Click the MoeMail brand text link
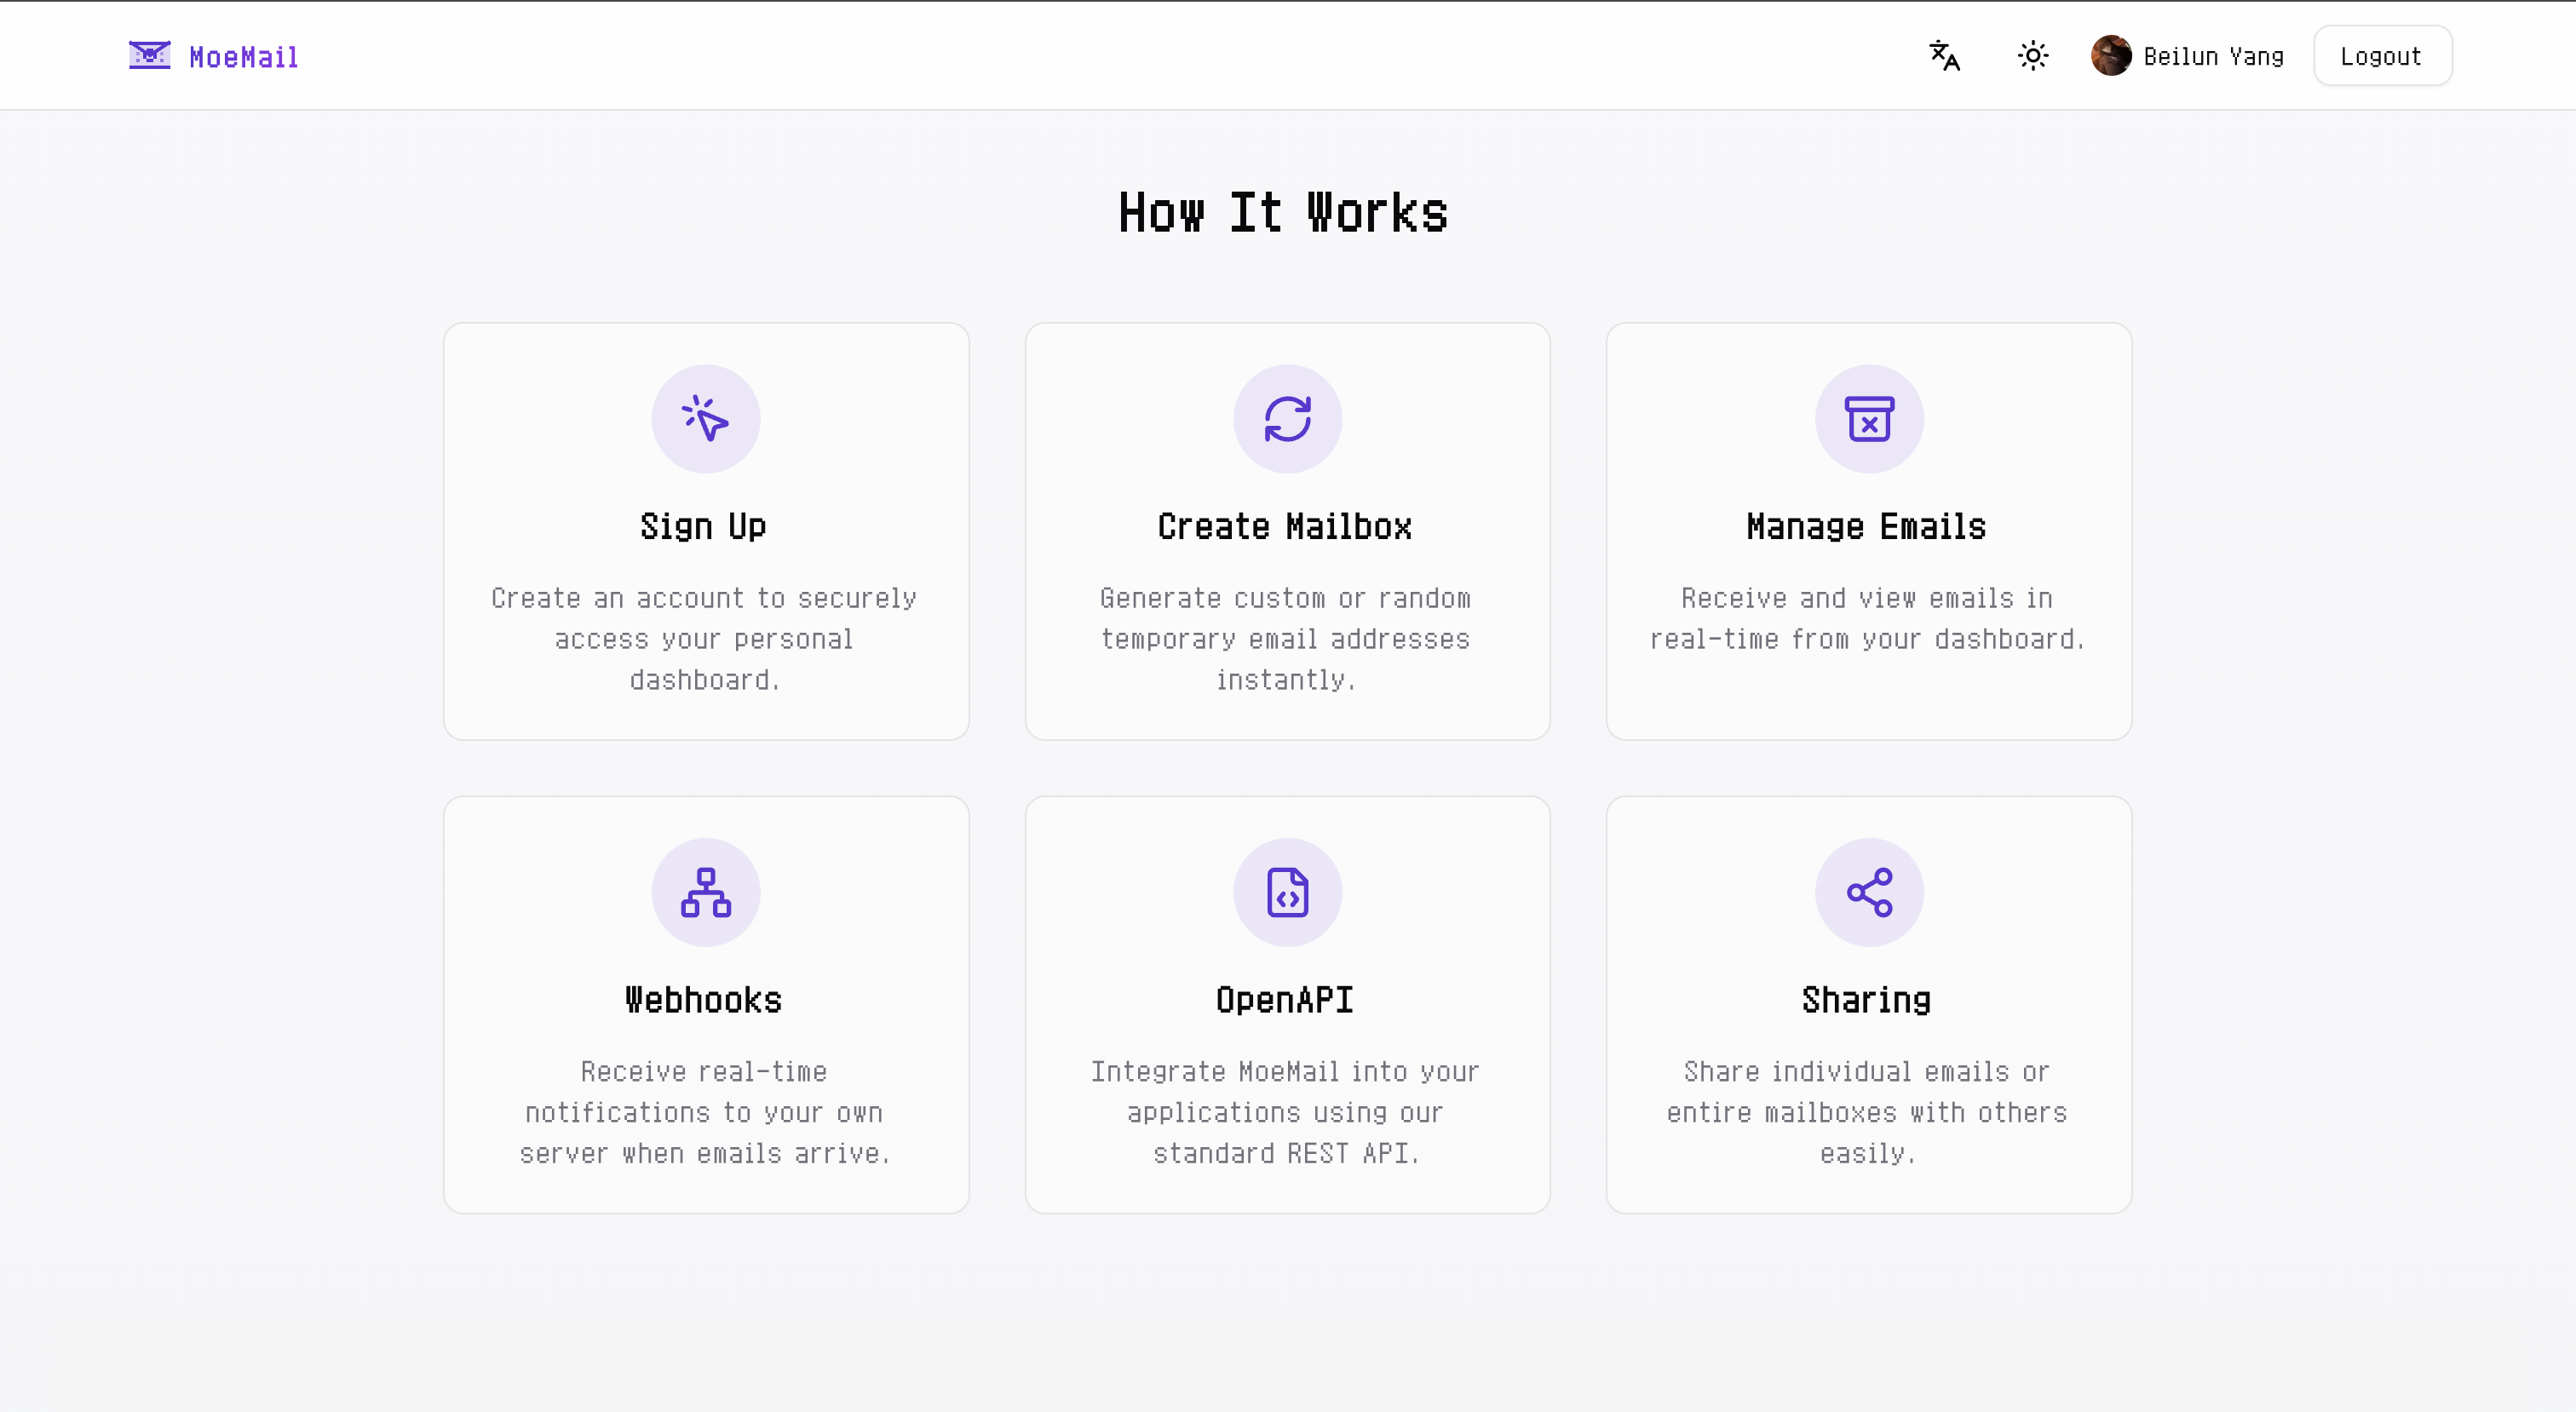 tap(244, 57)
